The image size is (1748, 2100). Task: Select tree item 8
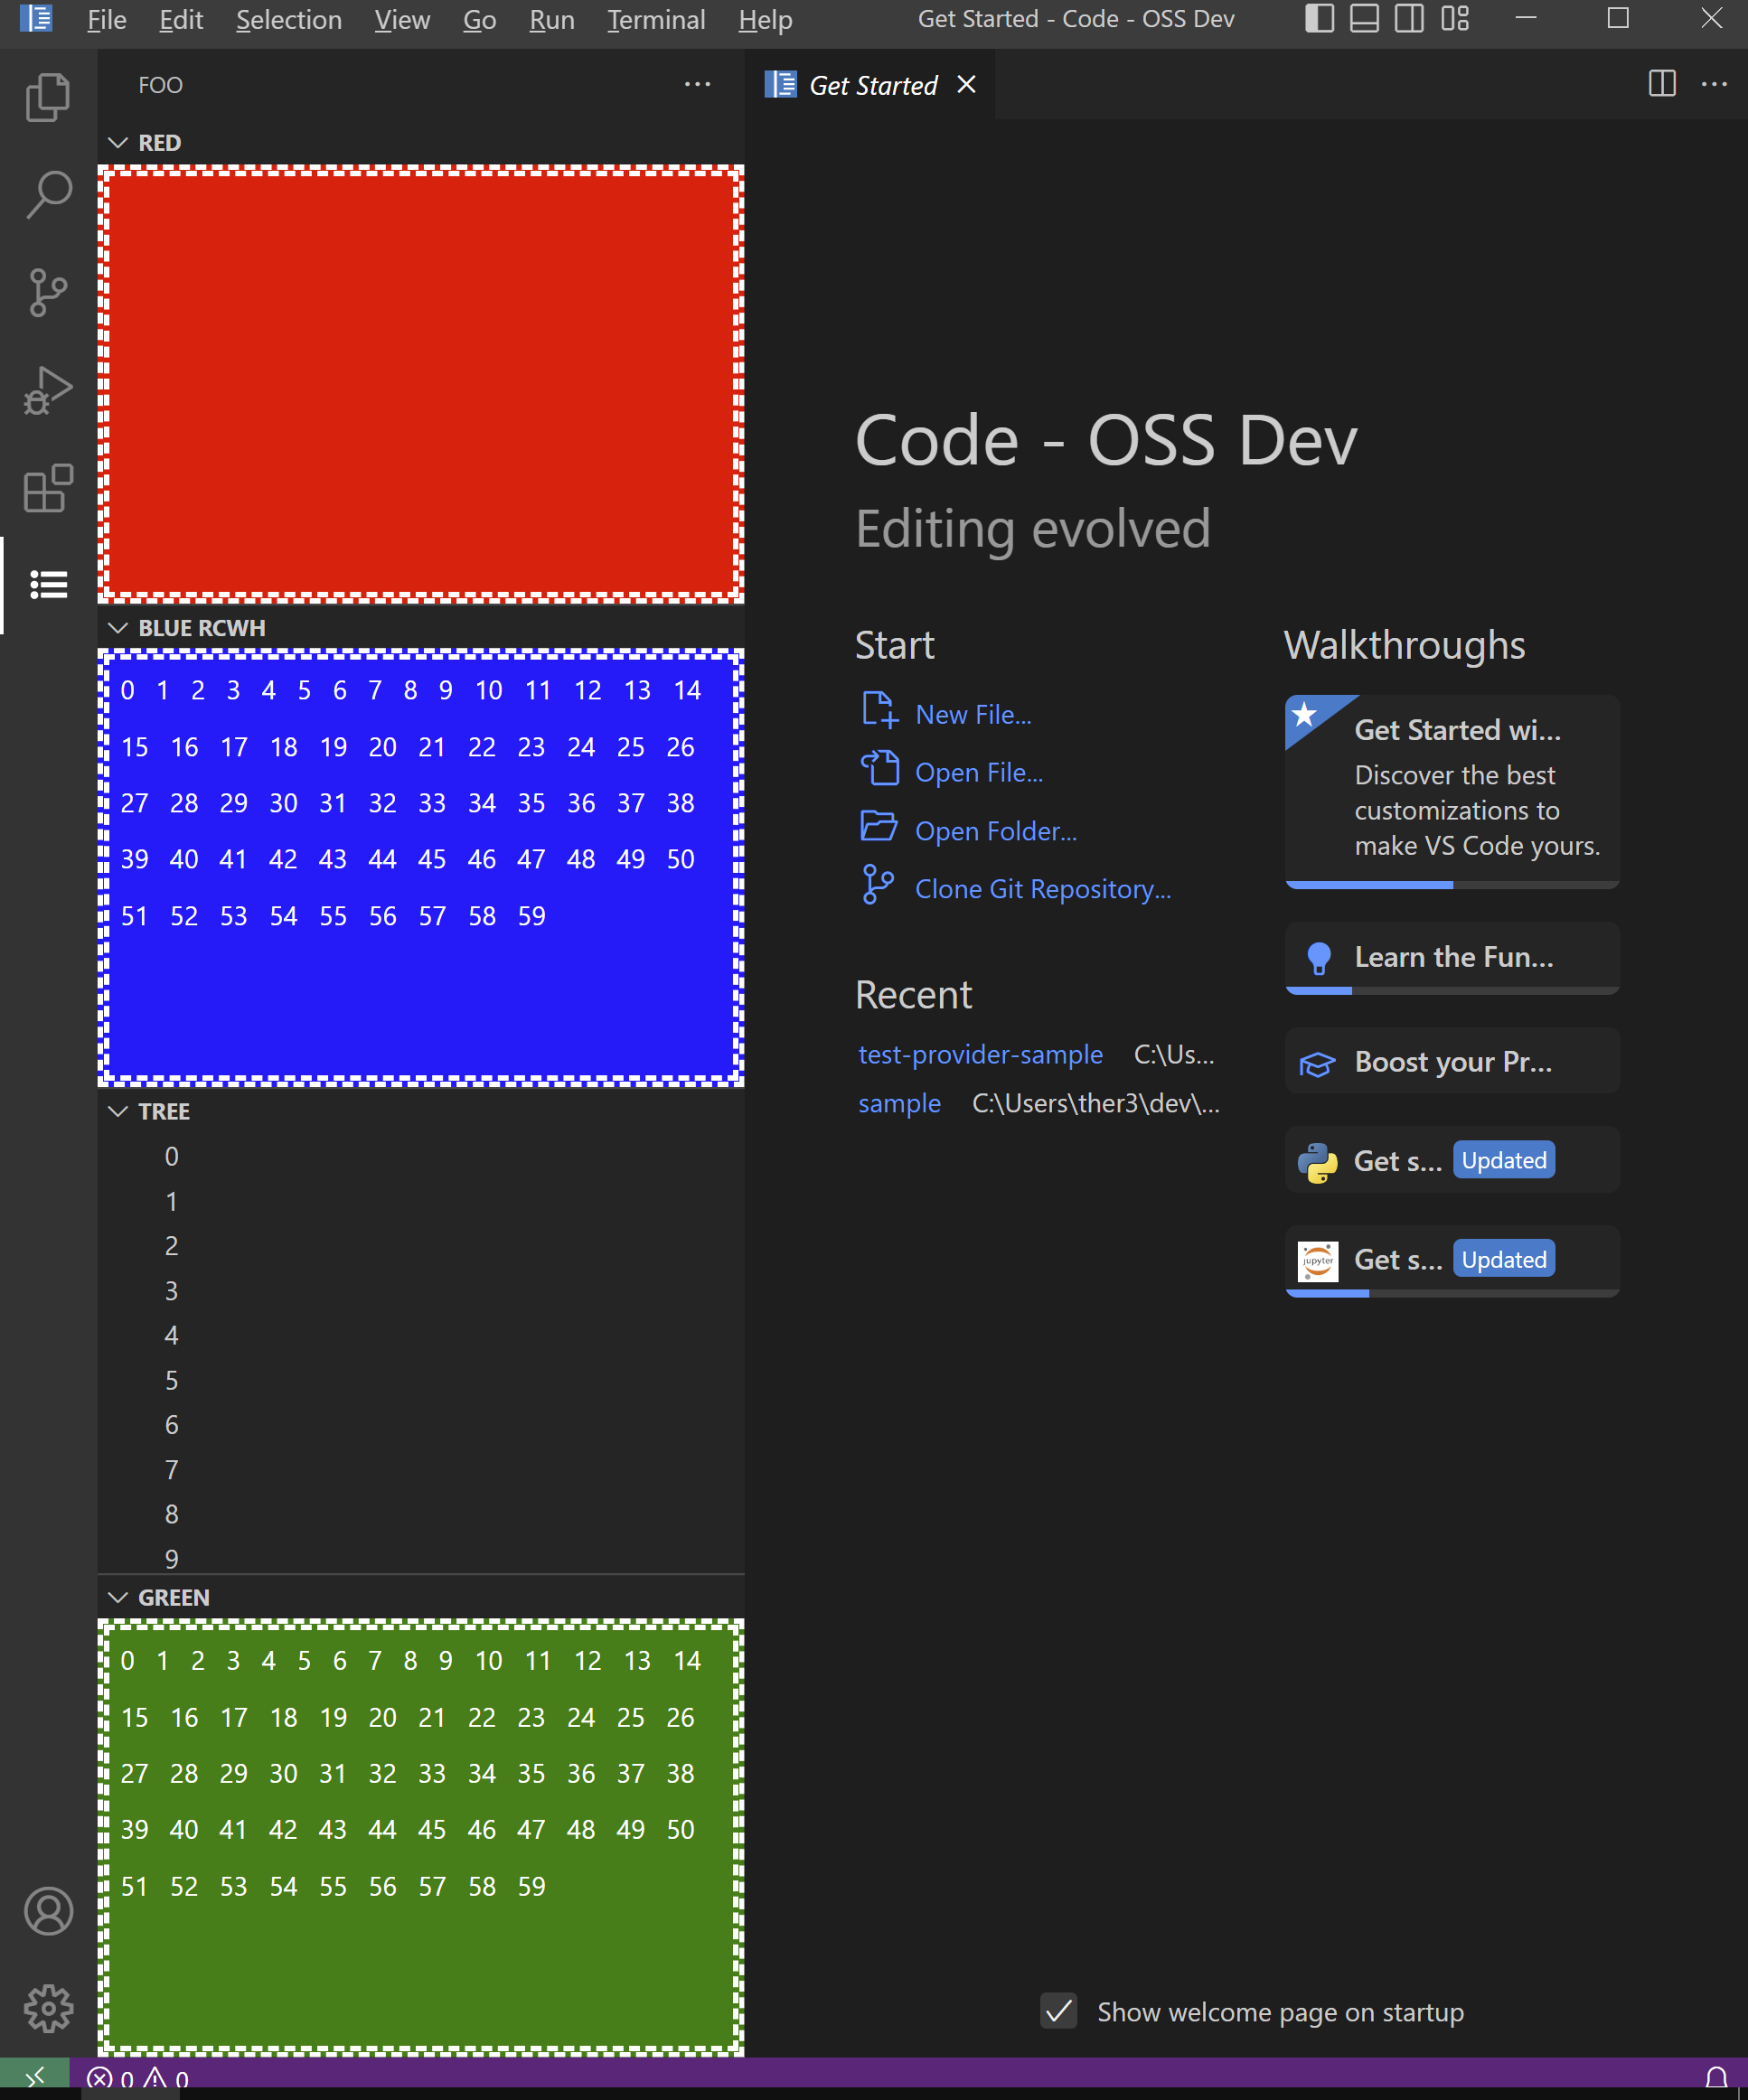(x=421, y=1515)
